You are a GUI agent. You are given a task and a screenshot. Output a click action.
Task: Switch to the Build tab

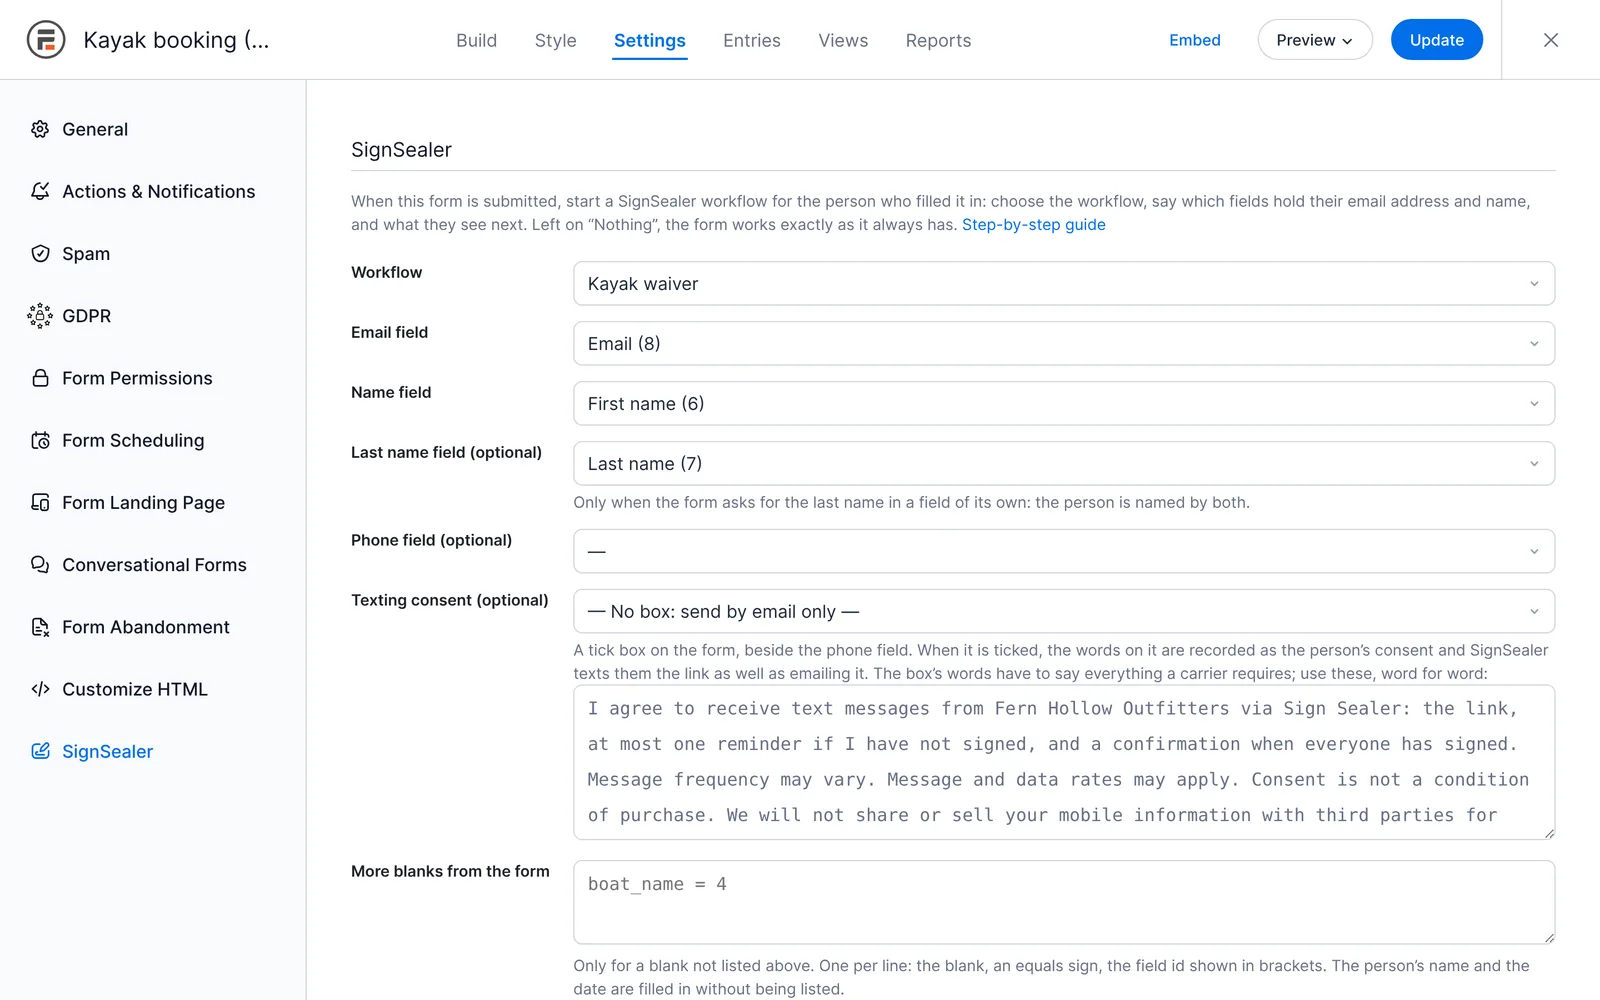point(476,40)
